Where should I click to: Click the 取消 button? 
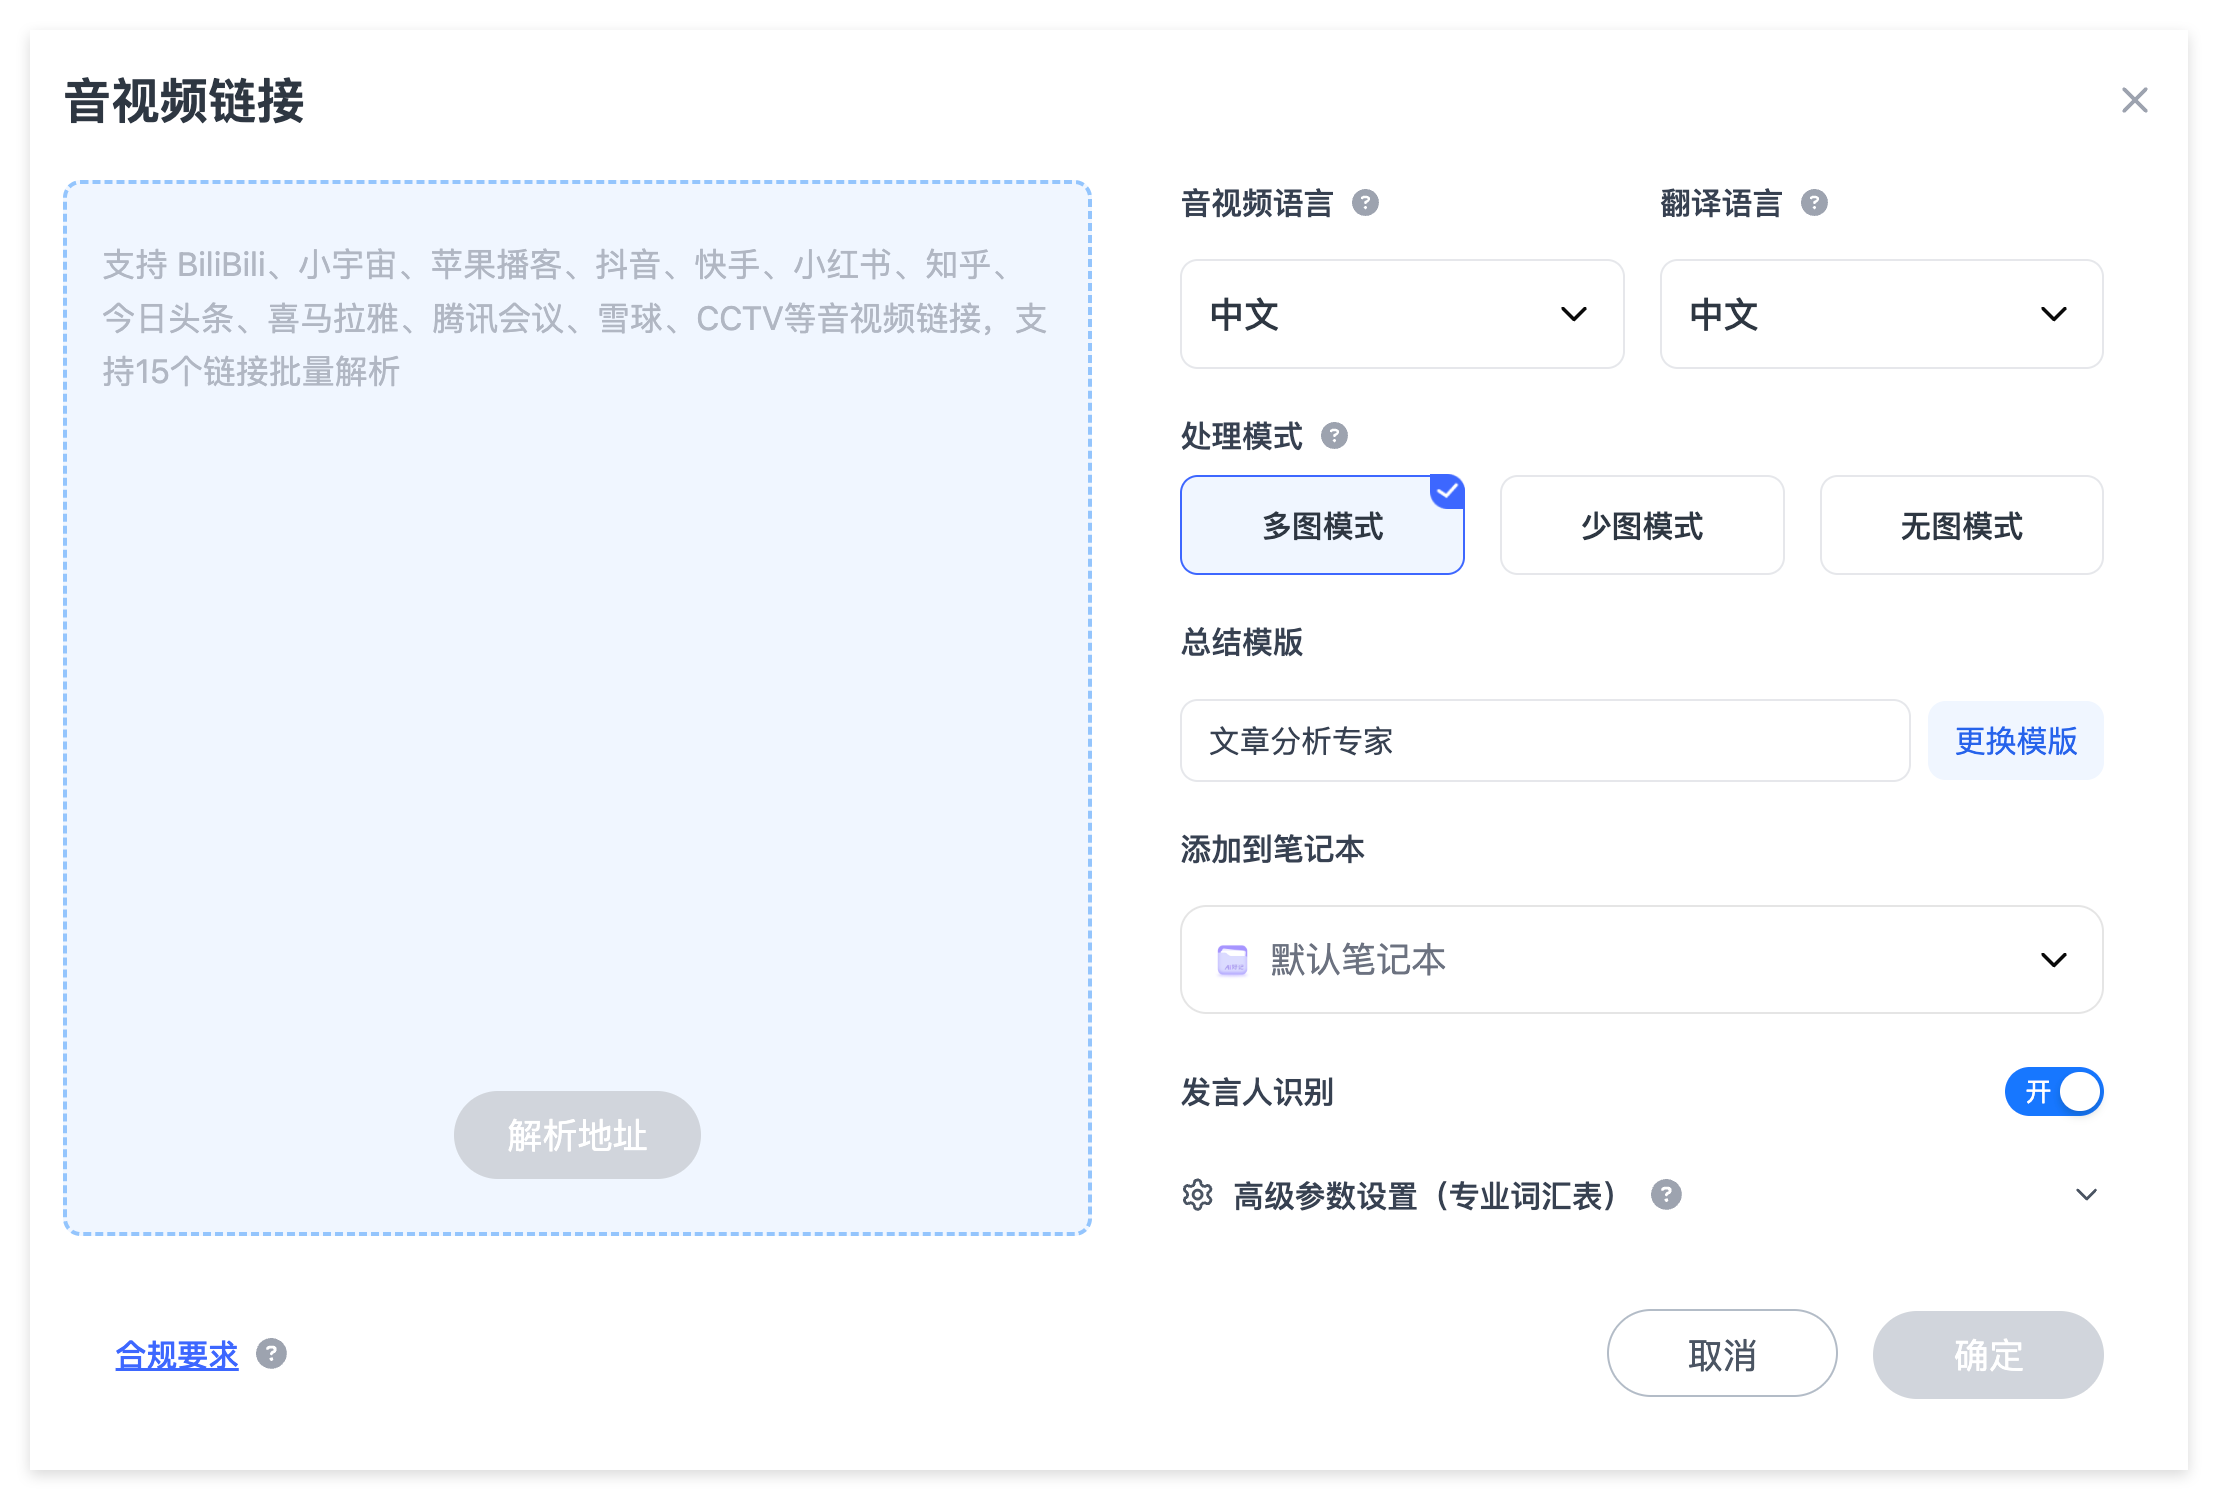tap(1722, 1354)
